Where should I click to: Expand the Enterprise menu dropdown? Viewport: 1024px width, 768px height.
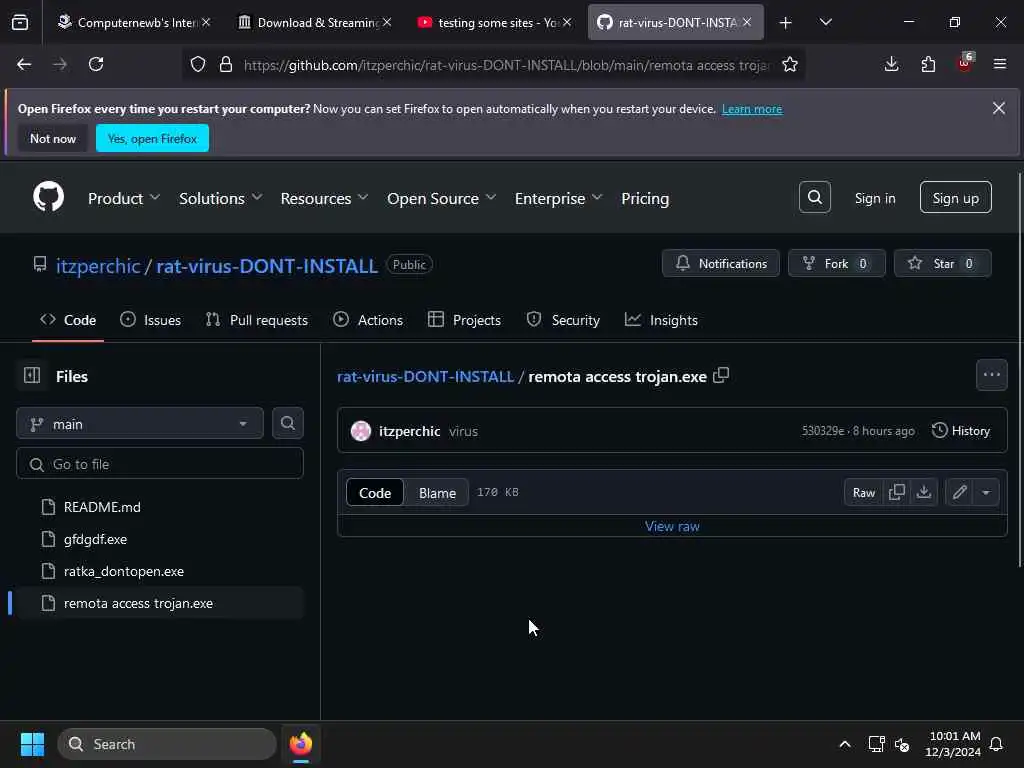click(558, 198)
